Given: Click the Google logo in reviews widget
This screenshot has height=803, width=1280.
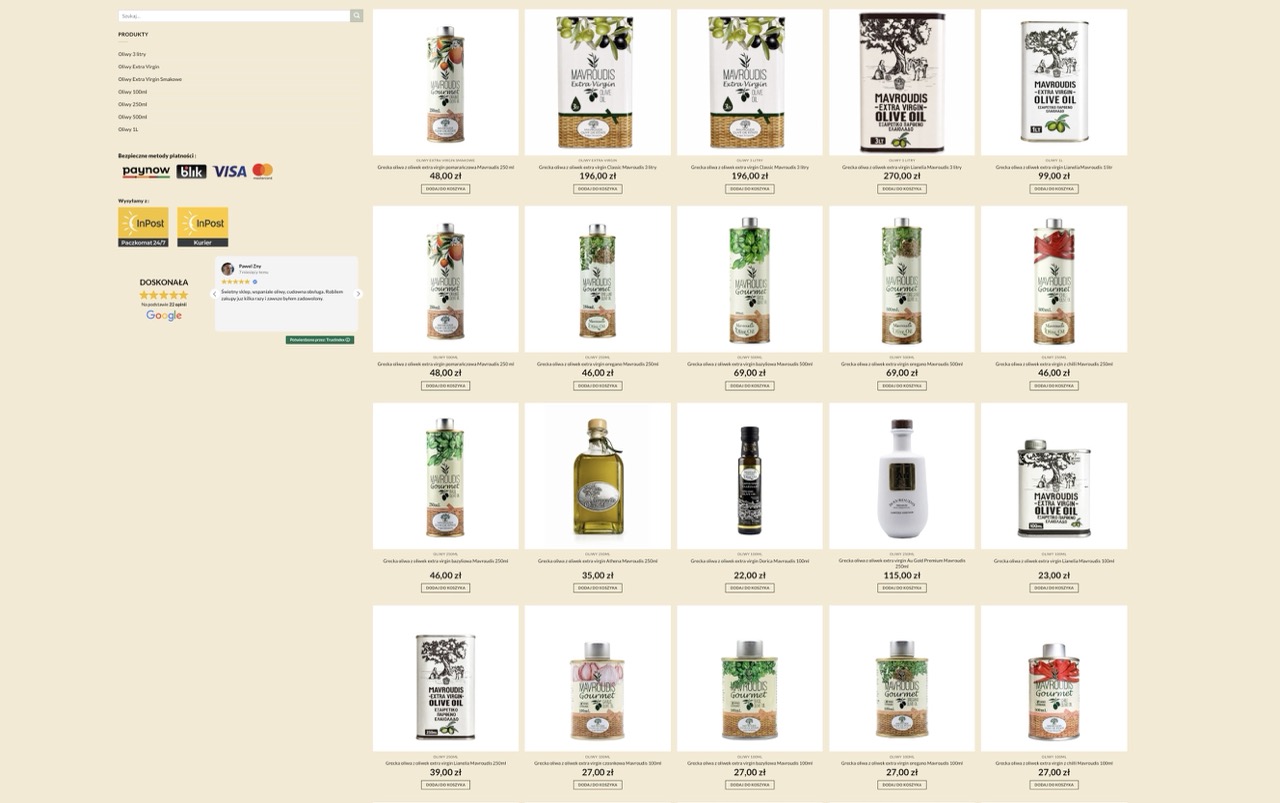Looking at the screenshot, I should [x=164, y=316].
